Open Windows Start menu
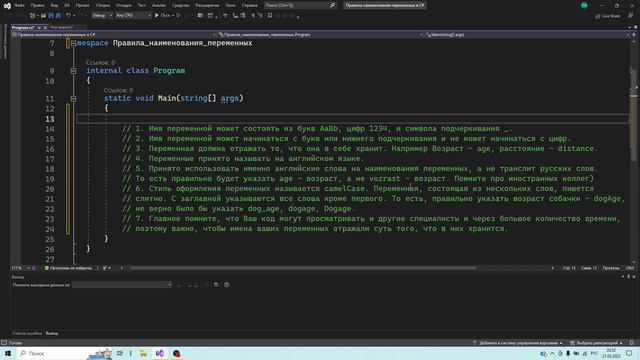Screen dimensions: 640x360 7,353
